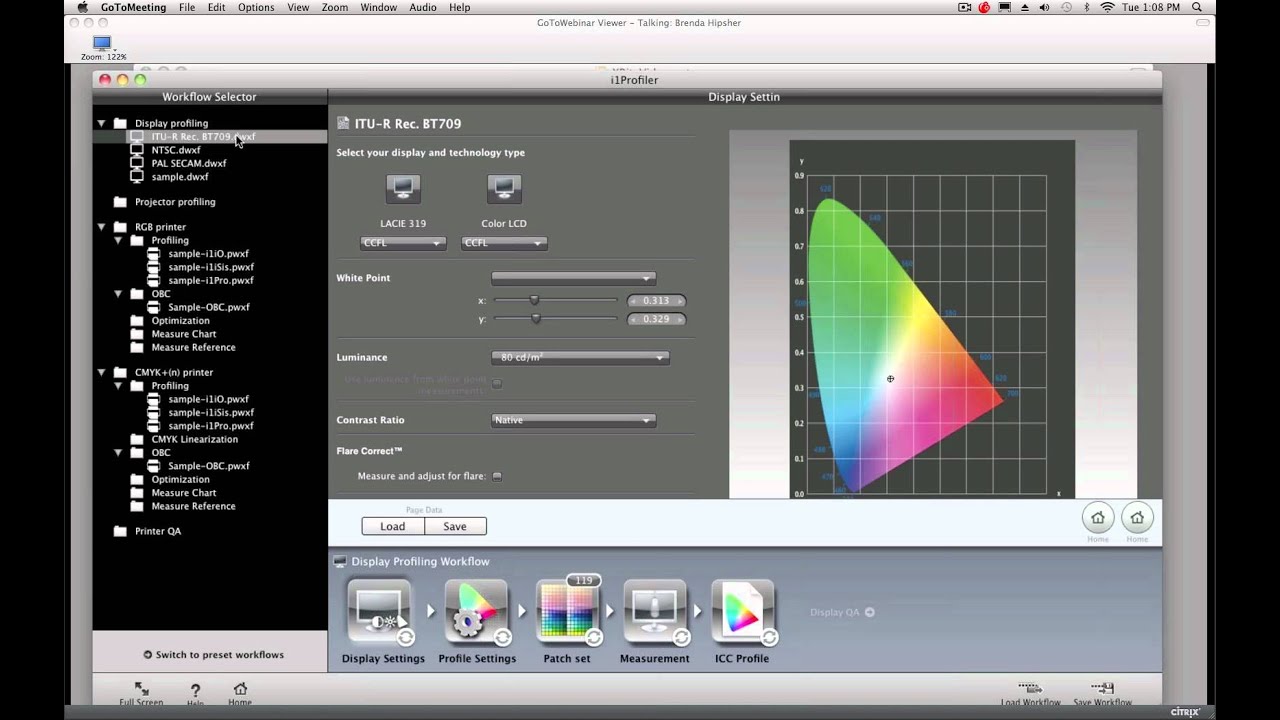Click the Display QA arrow icon
This screenshot has width=1280, height=720.
(x=869, y=612)
